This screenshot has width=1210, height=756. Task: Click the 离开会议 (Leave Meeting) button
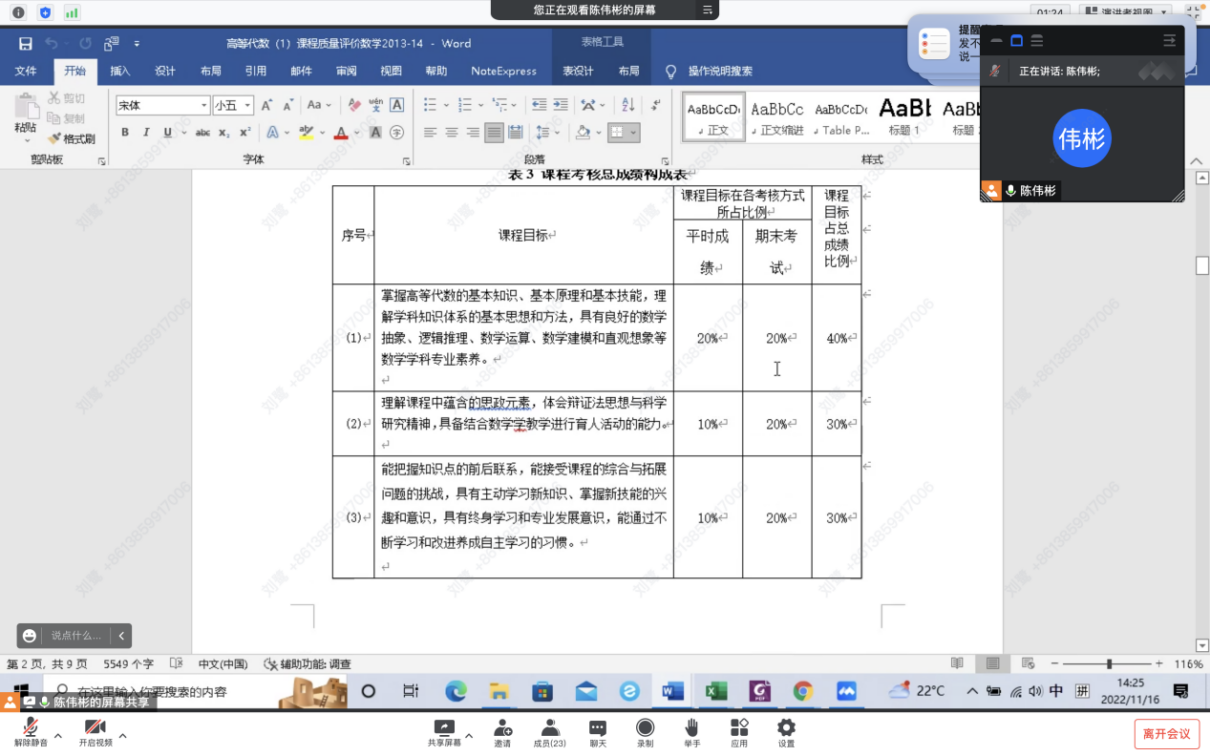pos(1166,734)
